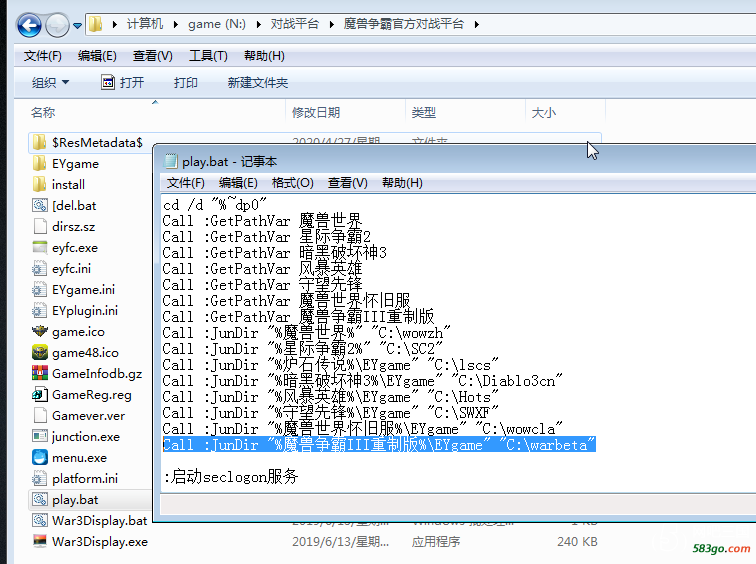Viewport: 756px width, 564px height.
Task: Click the folder icon in address bar
Action: click(96, 24)
